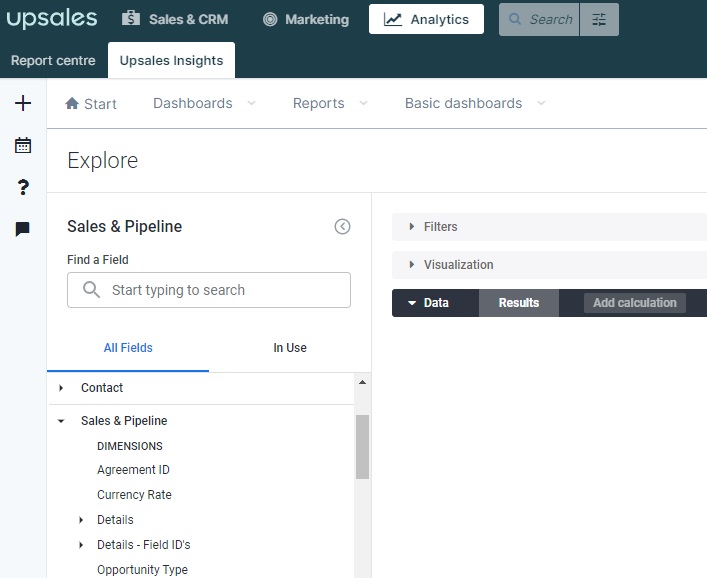Click the top Search field

539,19
